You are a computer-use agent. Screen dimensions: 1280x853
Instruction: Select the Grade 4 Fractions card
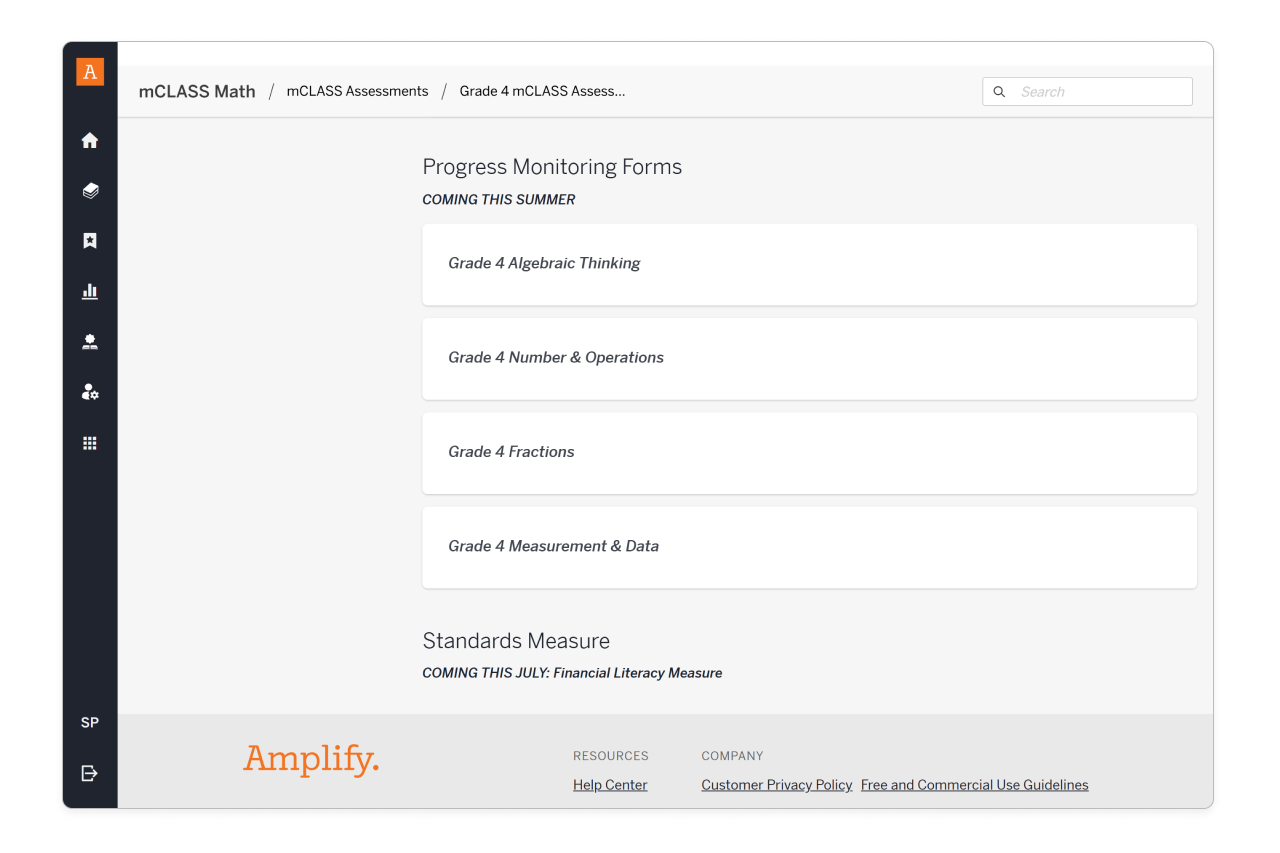(809, 453)
